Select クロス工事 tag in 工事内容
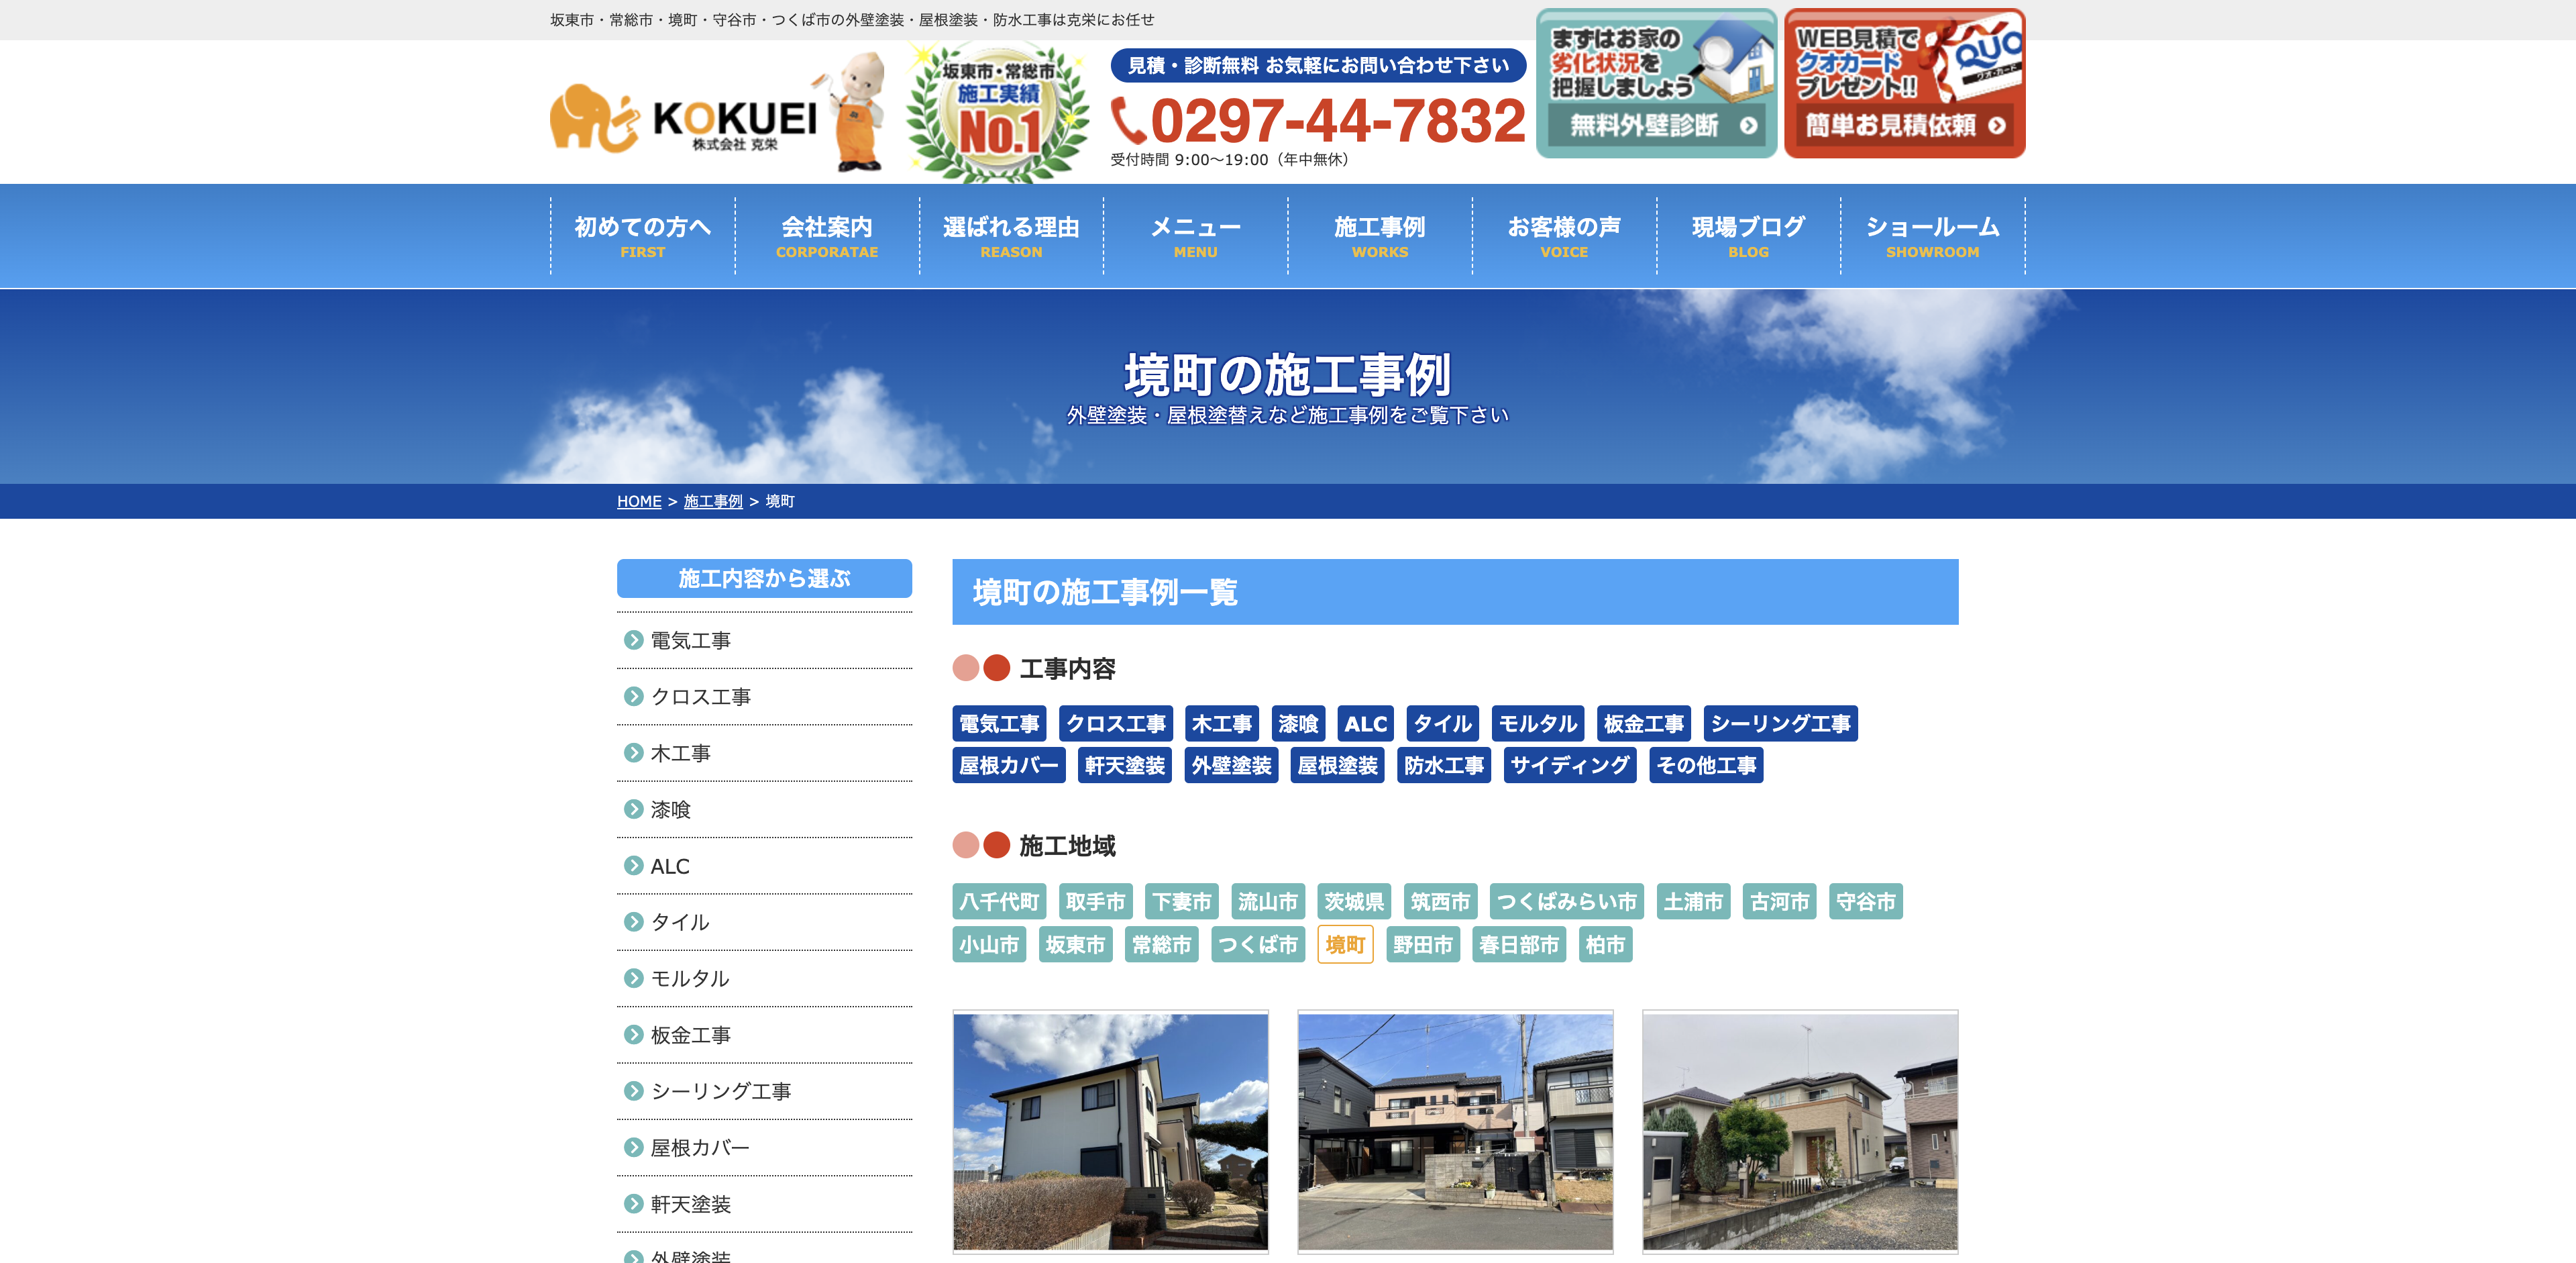 [1115, 723]
